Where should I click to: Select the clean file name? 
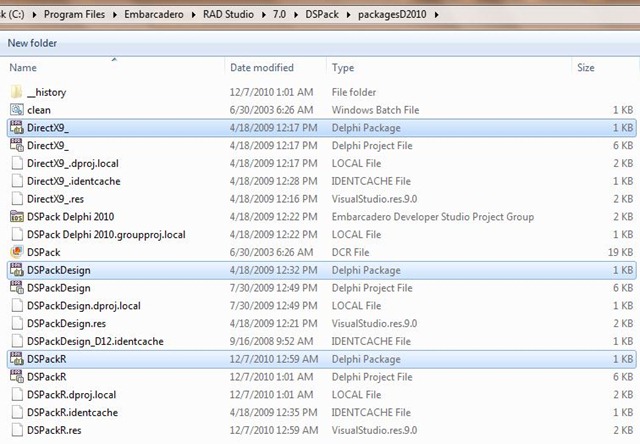click(x=39, y=110)
